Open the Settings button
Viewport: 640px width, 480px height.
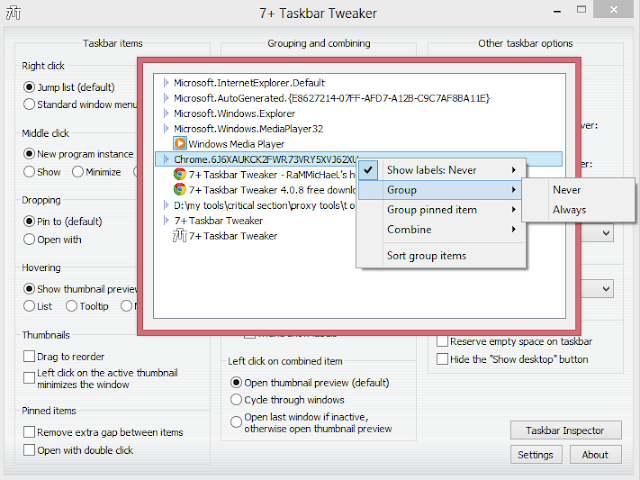pos(536,455)
